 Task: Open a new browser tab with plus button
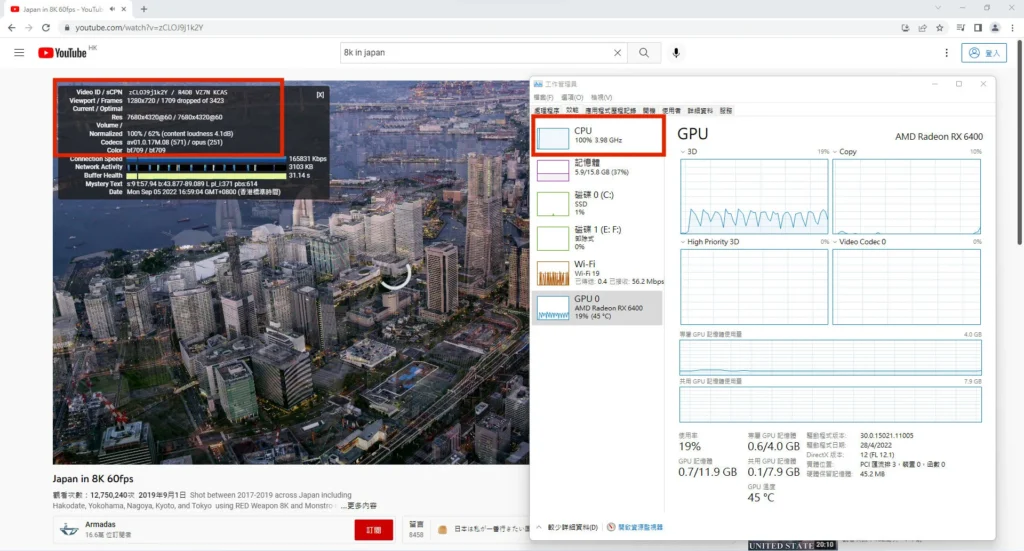[x=143, y=8]
